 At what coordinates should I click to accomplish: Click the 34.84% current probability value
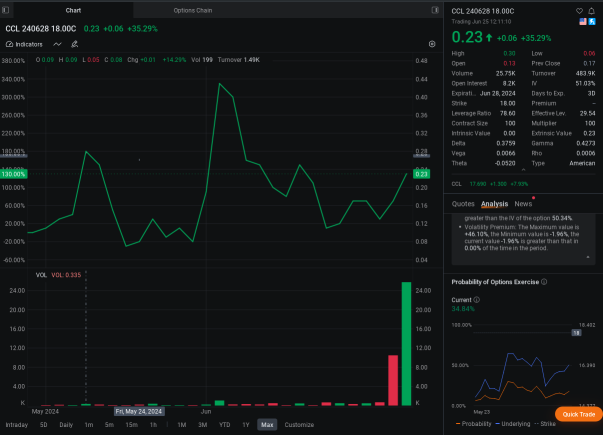[x=463, y=309]
